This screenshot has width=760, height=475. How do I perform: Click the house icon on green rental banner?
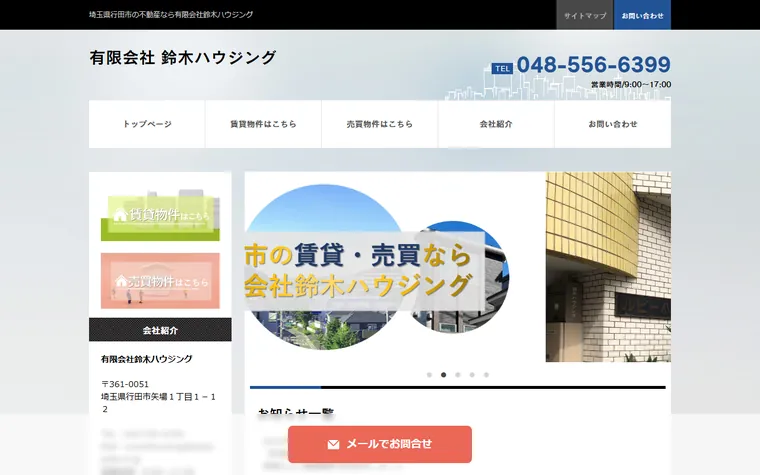pos(120,214)
